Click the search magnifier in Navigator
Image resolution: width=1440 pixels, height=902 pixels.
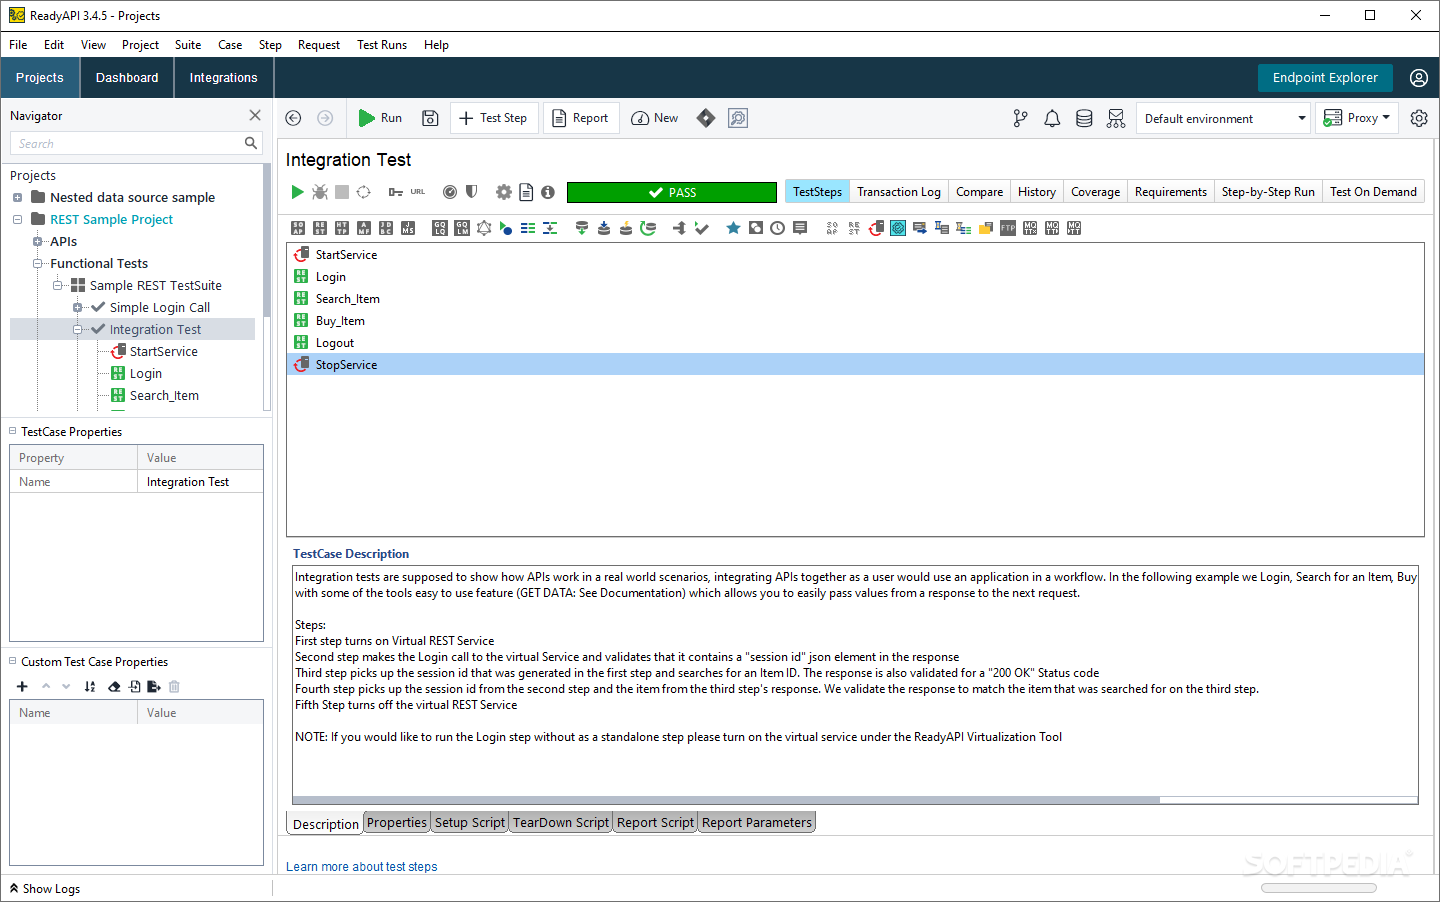coord(251,143)
